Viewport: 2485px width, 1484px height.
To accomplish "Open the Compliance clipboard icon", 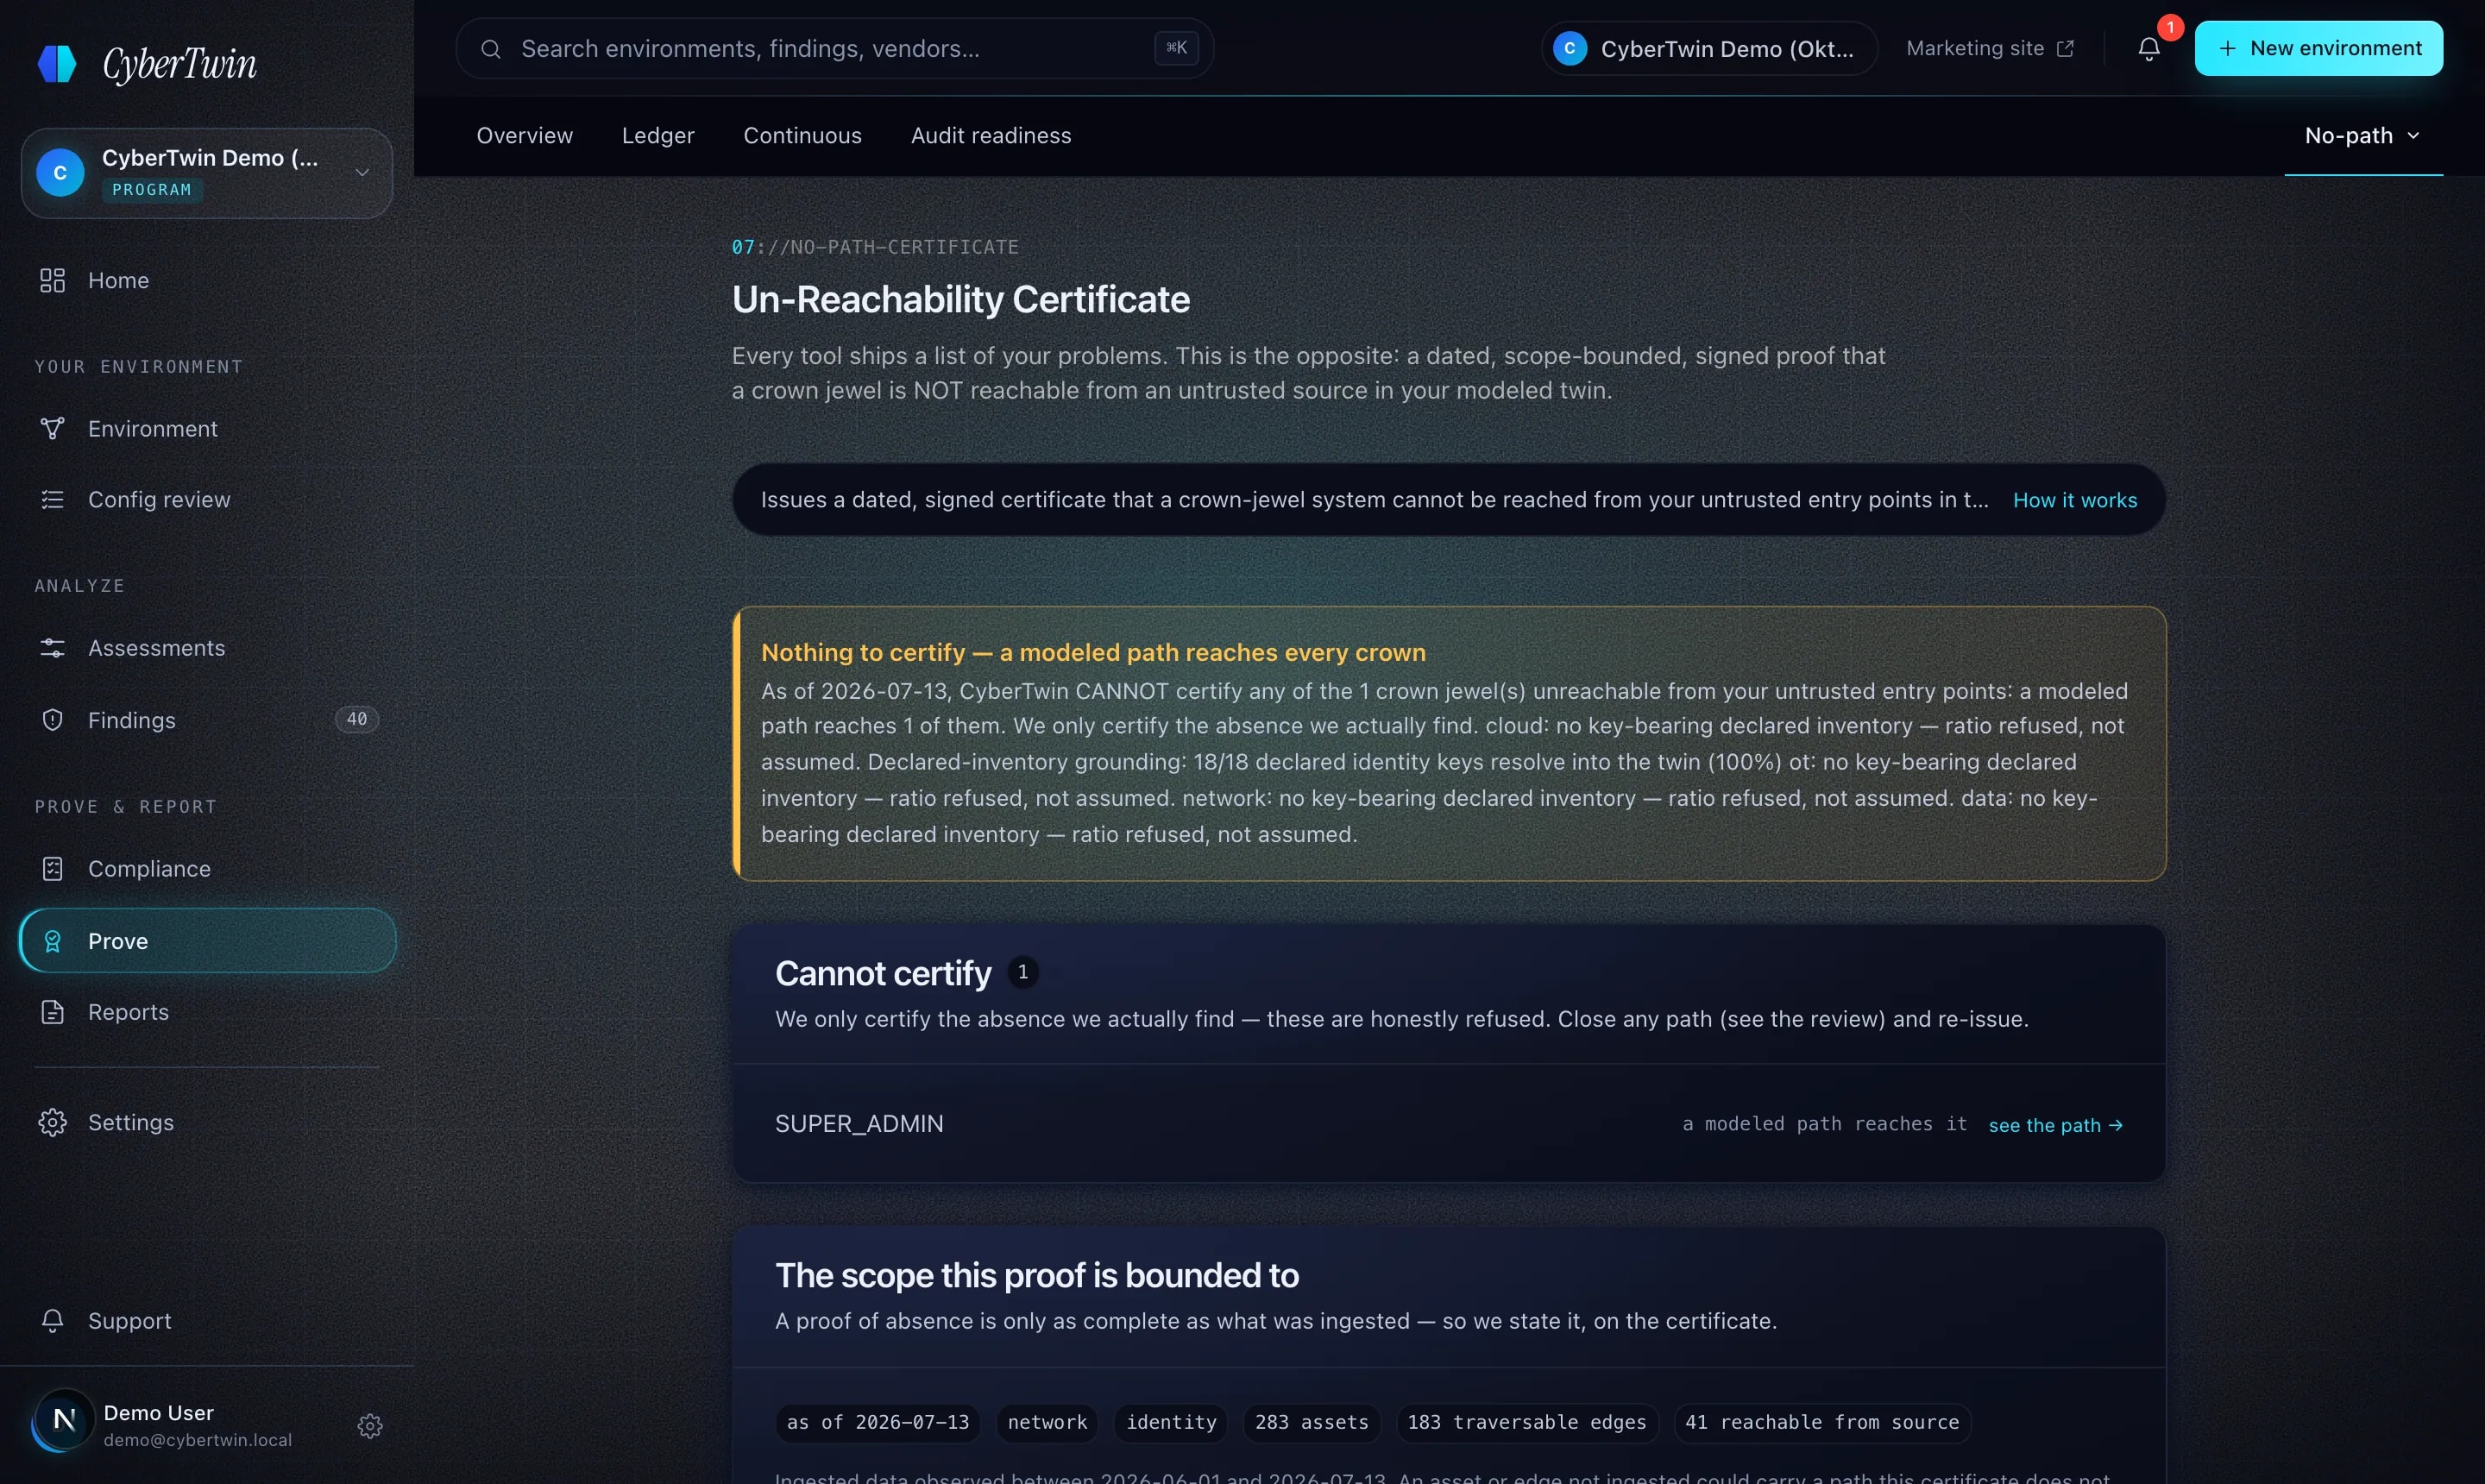I will pos(52,868).
